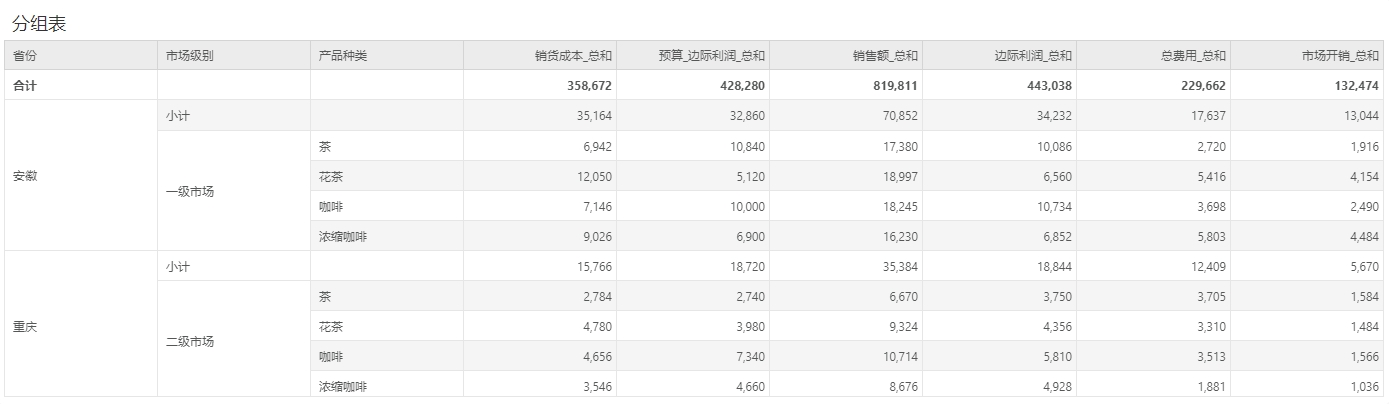Select the 市场级别 column header
The image size is (1389, 404).
click(233, 56)
